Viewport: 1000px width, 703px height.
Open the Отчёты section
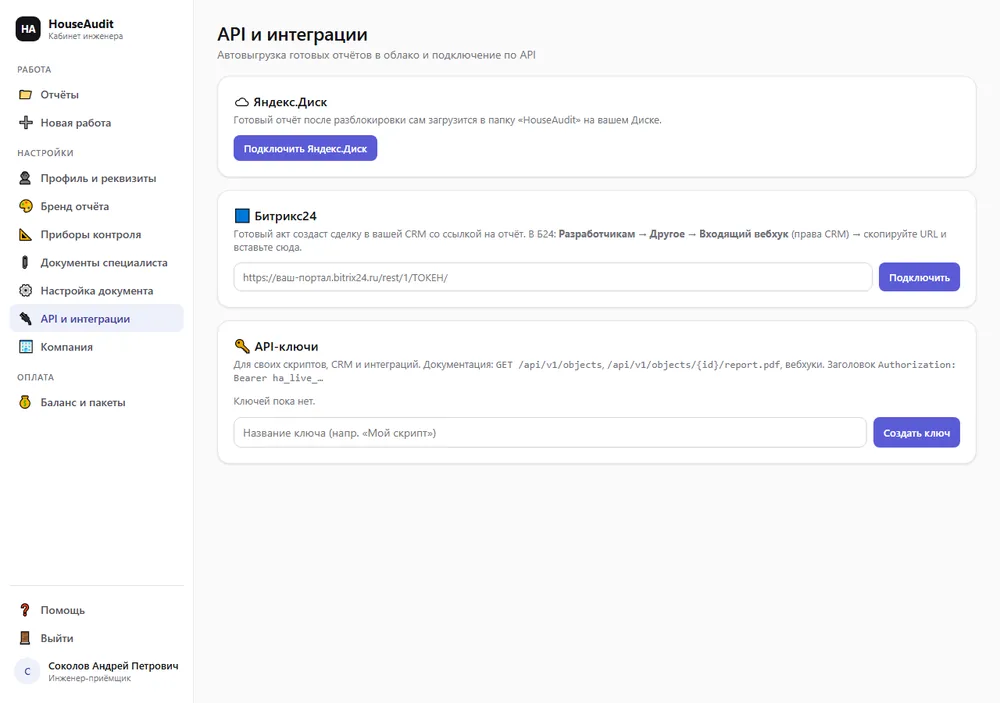[x=96, y=94]
